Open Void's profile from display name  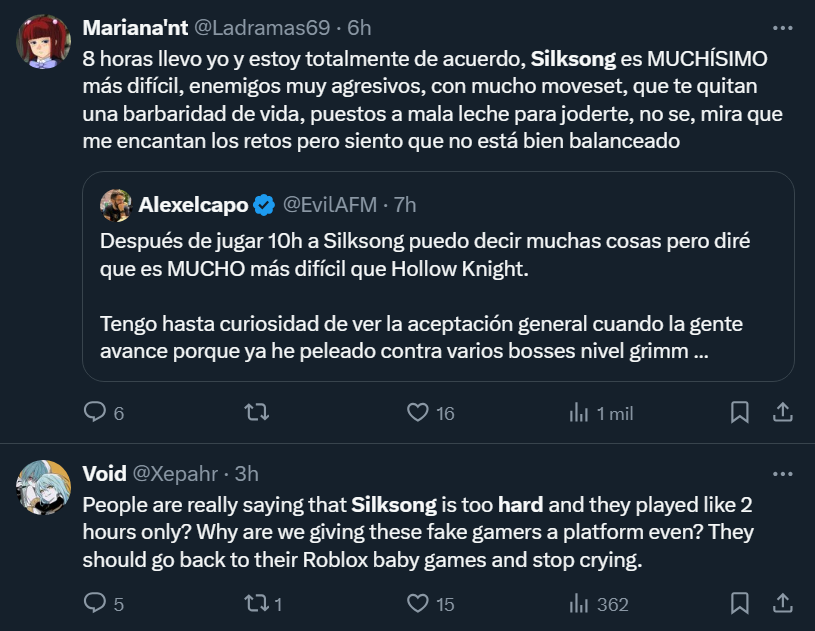104,472
